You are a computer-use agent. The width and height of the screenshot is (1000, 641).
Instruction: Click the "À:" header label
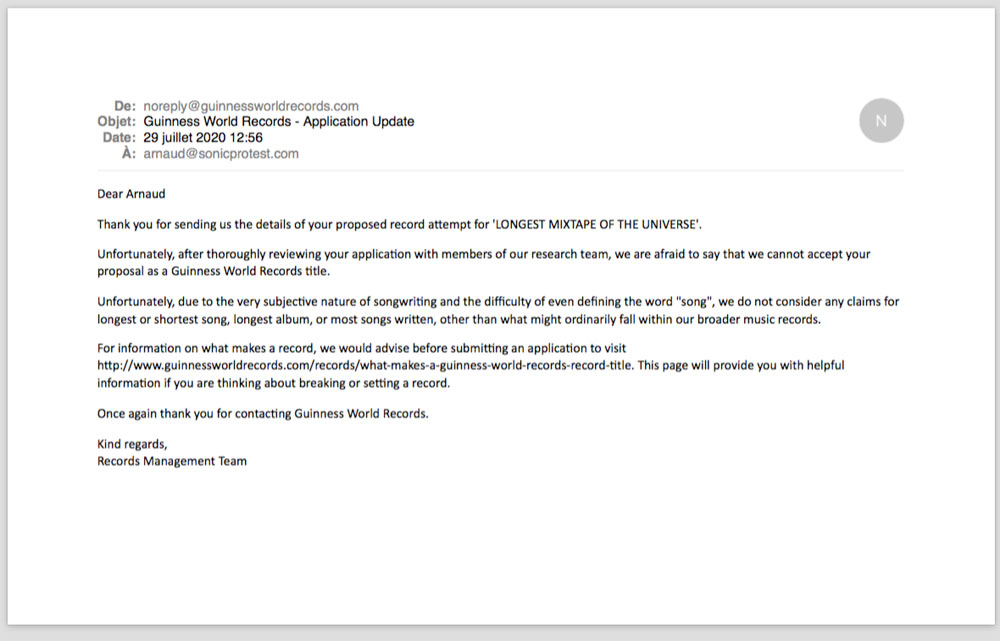coord(128,154)
